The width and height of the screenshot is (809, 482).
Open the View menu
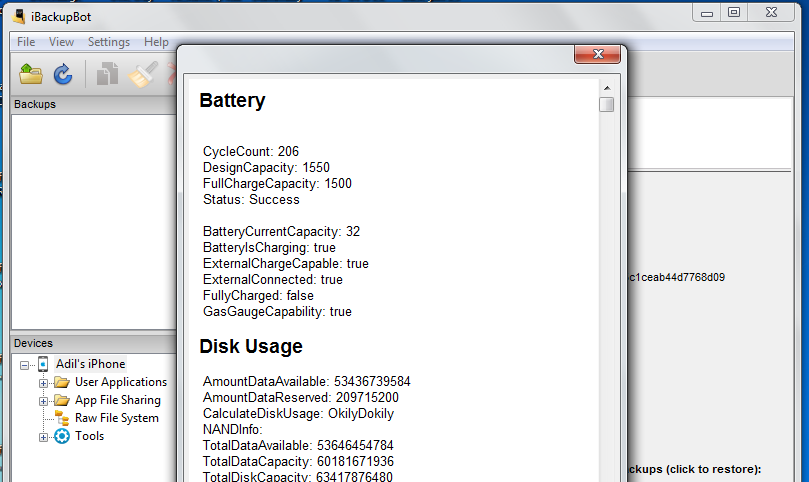[x=61, y=42]
